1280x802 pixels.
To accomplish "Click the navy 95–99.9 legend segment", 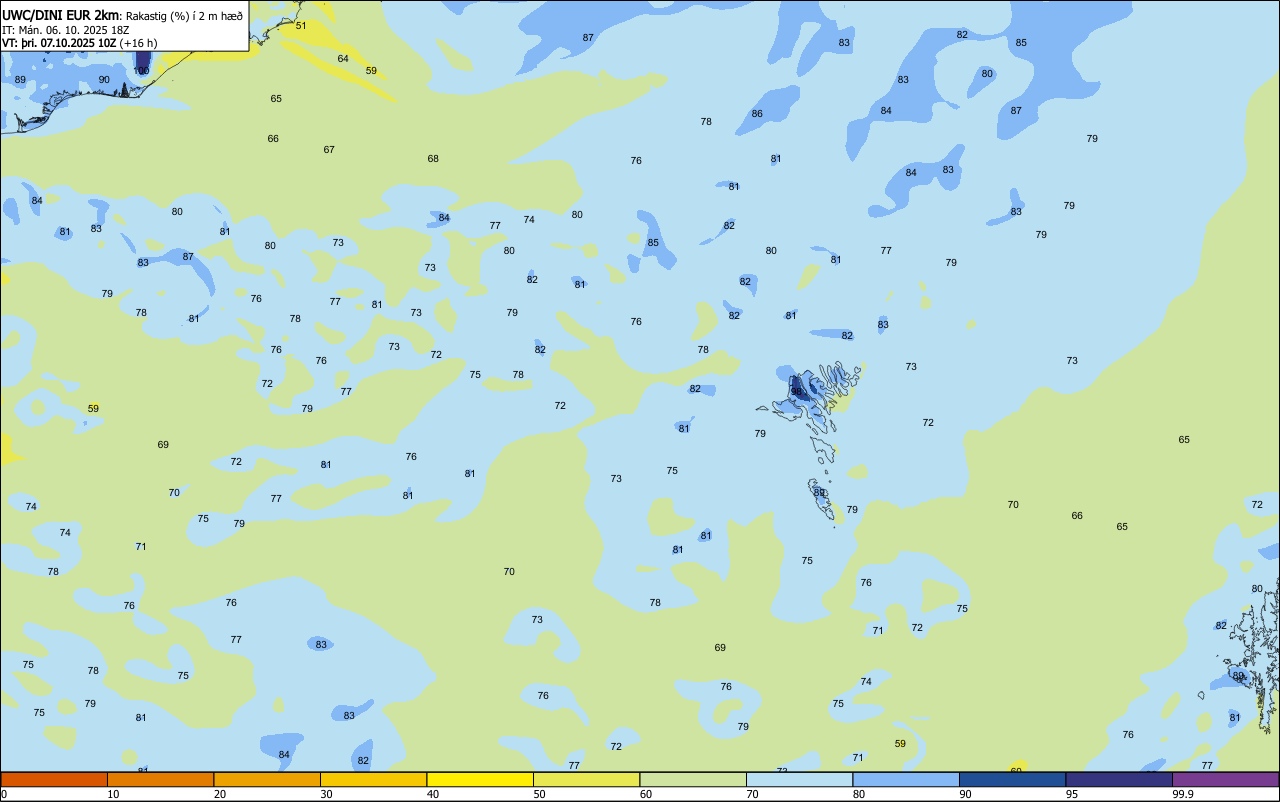I will [x=1119, y=779].
